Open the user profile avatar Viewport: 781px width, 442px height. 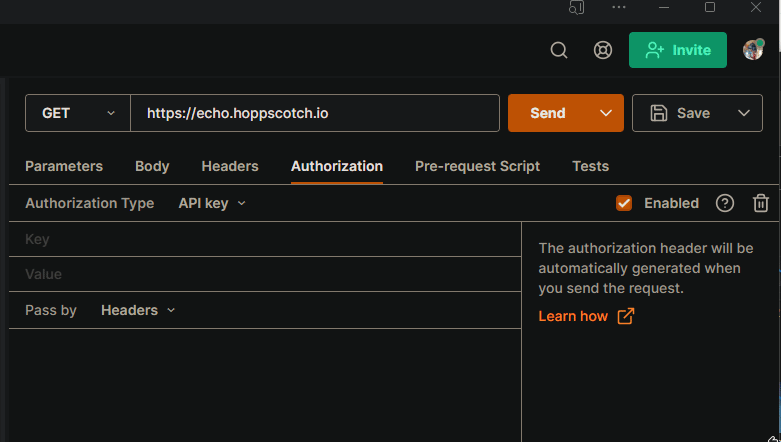(x=753, y=50)
